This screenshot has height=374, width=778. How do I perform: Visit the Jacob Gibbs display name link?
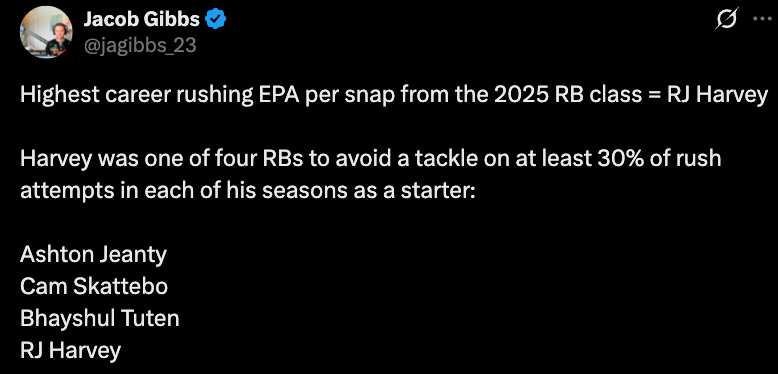(142, 19)
